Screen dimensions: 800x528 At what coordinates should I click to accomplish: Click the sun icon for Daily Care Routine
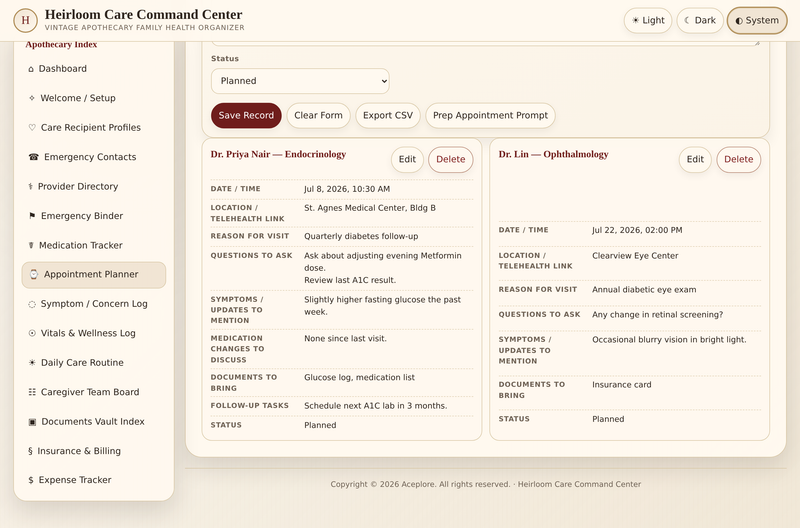point(32,363)
